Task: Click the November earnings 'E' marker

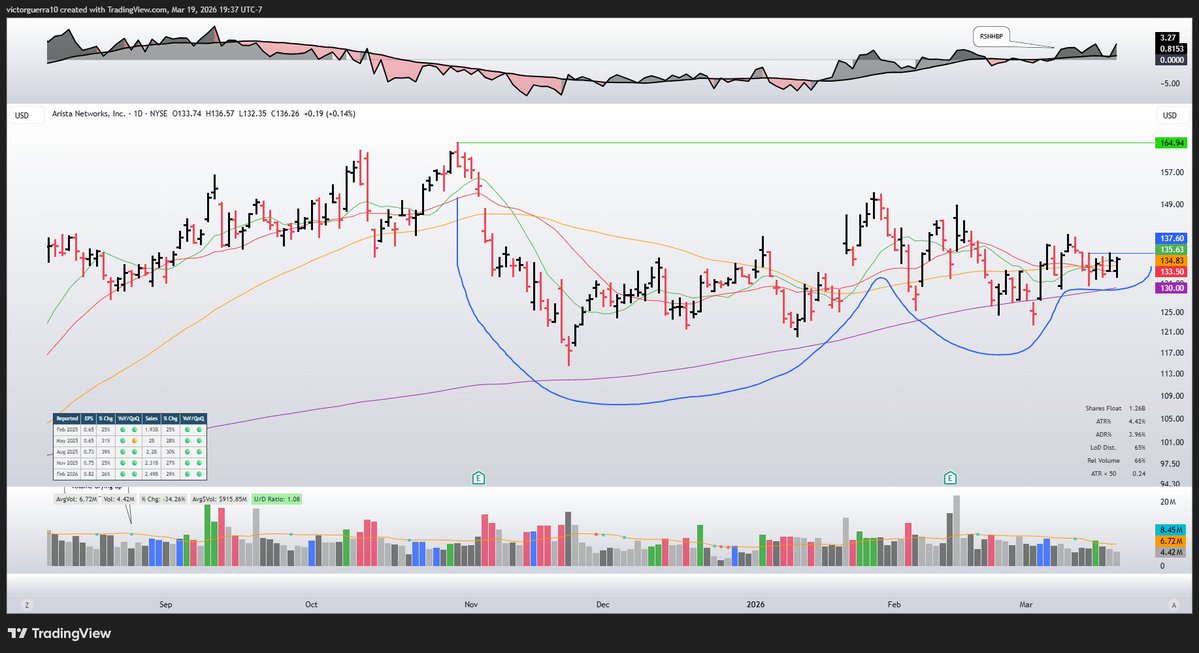Action: (478, 478)
